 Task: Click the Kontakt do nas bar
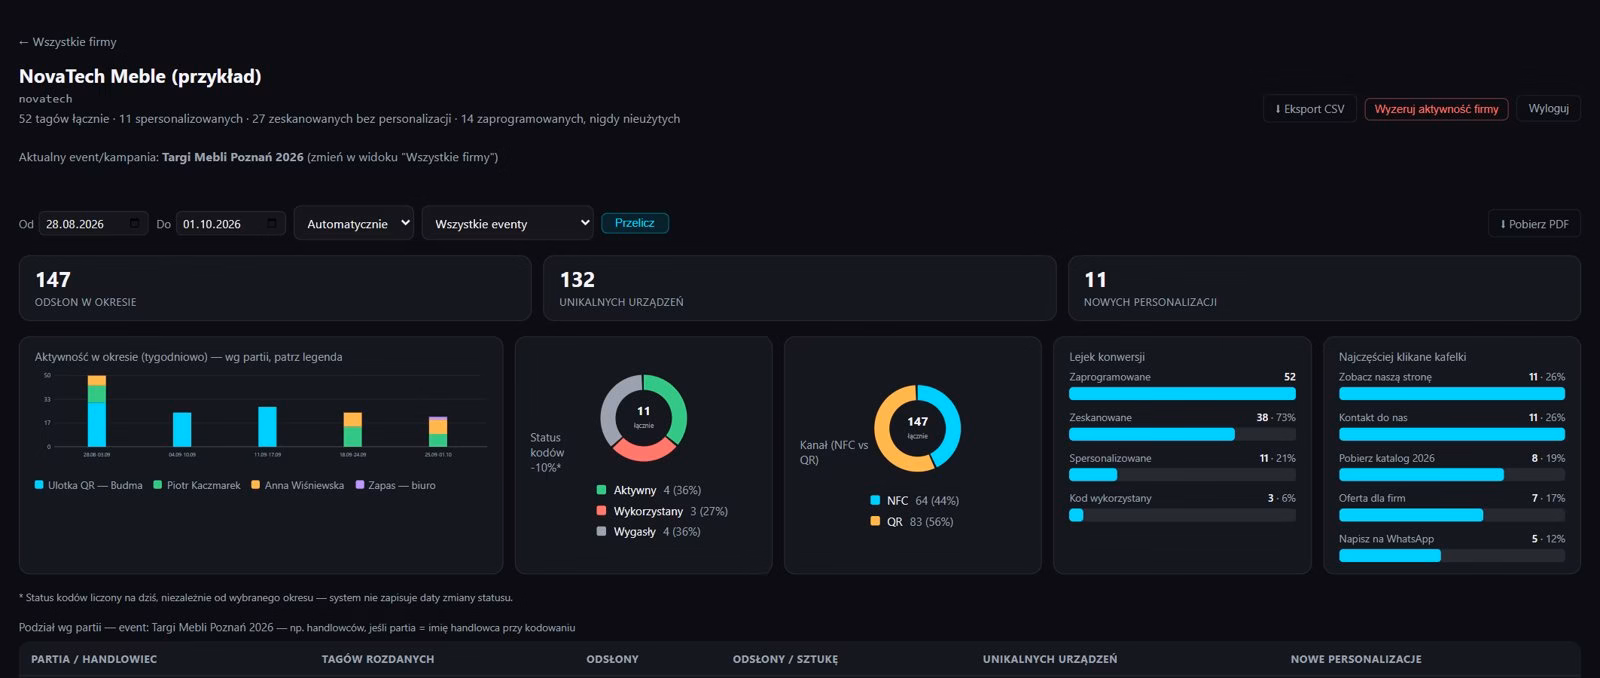coord(1452,434)
